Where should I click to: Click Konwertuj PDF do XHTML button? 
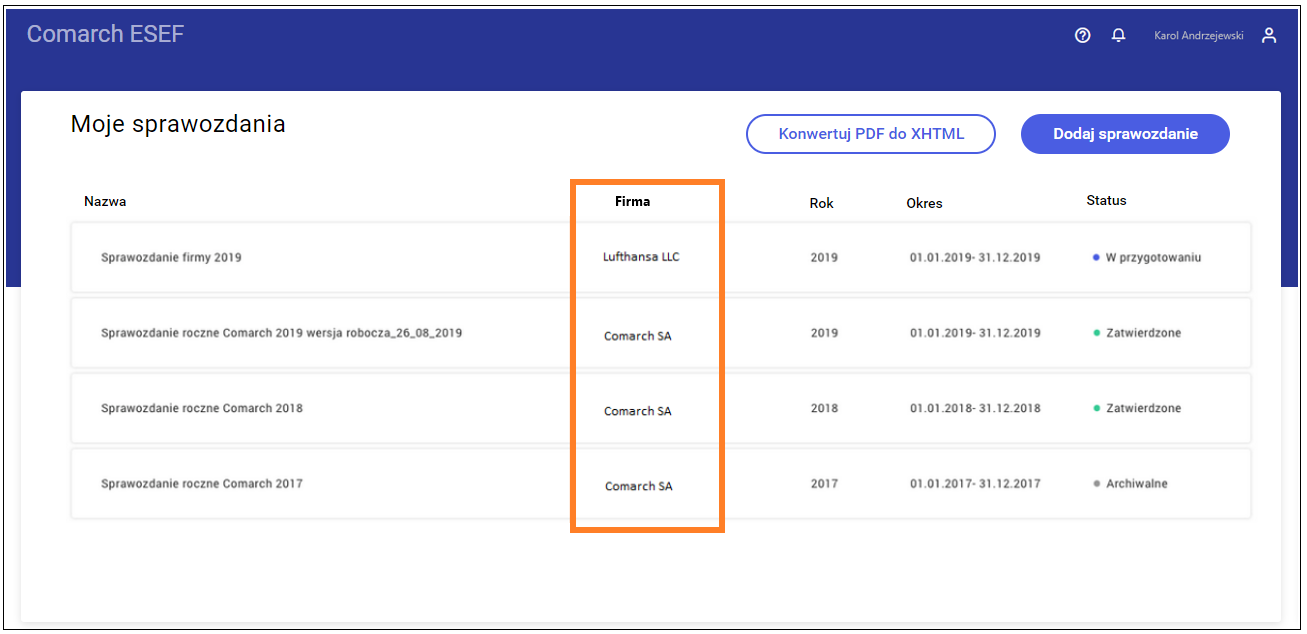[871, 134]
